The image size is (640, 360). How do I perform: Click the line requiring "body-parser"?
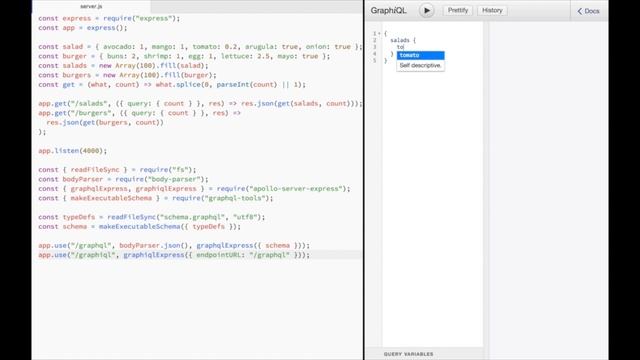pos(123,179)
